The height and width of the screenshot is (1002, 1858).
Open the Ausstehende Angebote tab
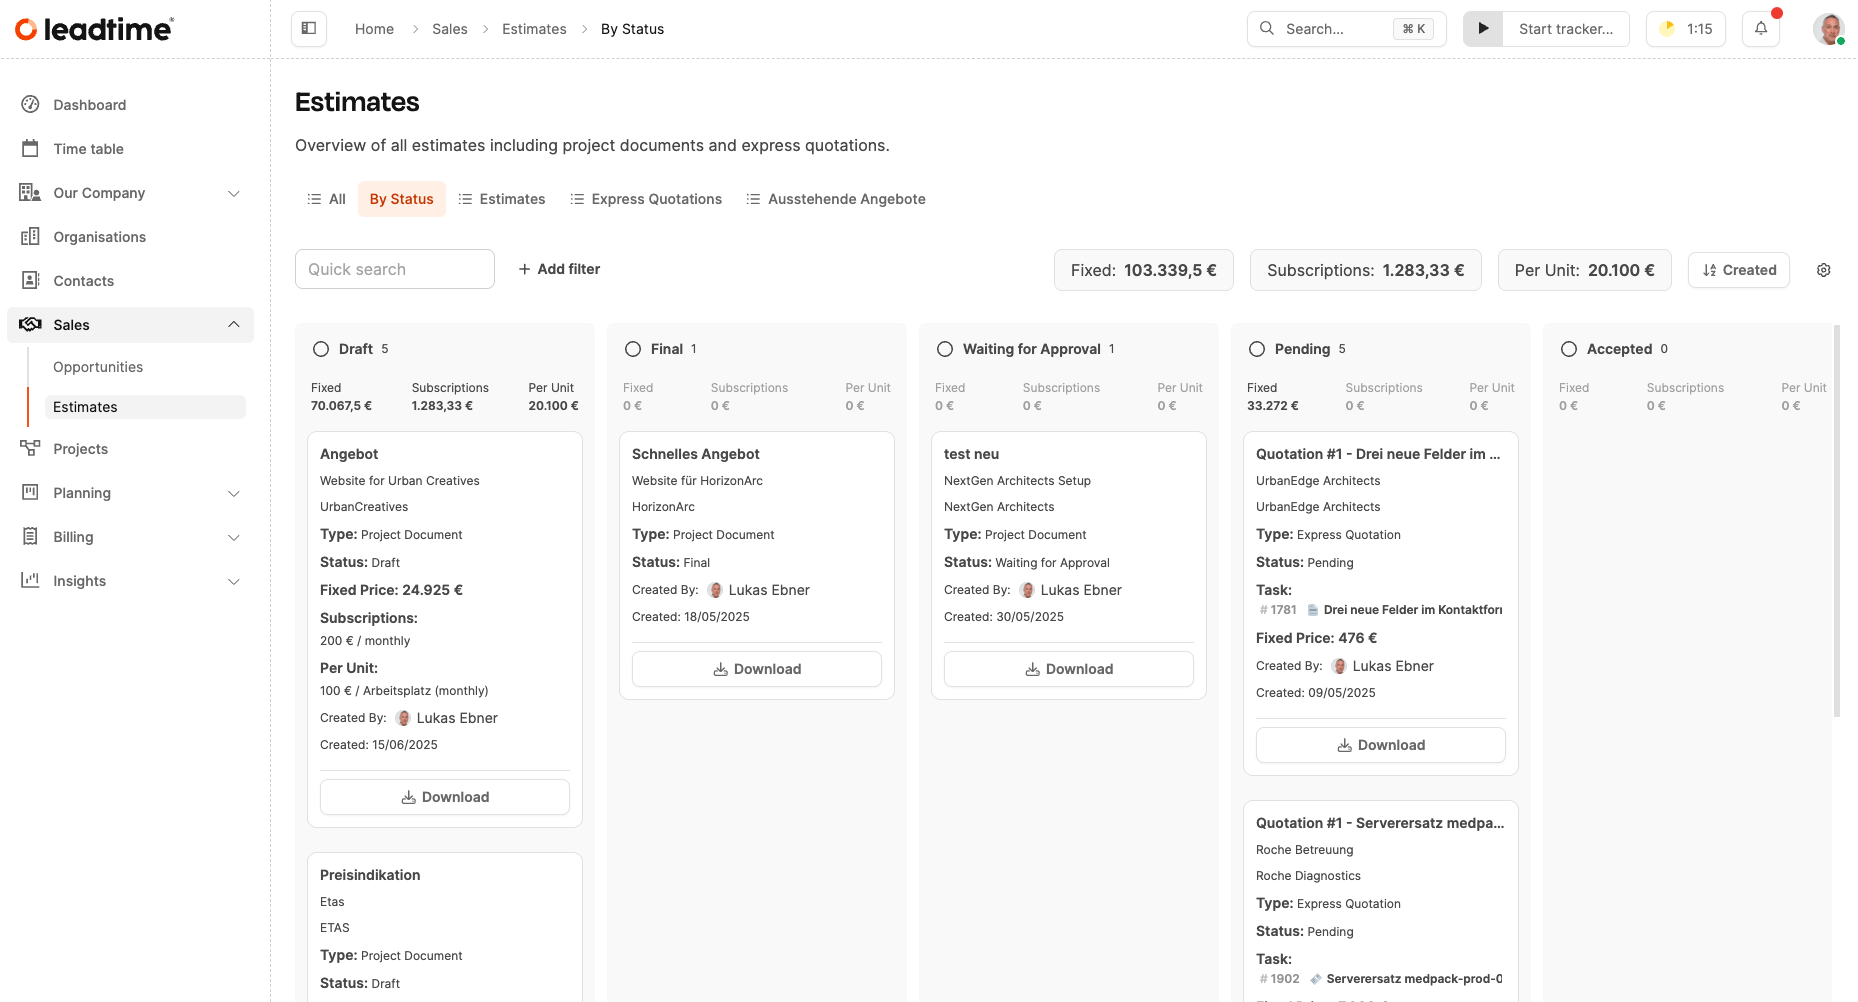(836, 199)
